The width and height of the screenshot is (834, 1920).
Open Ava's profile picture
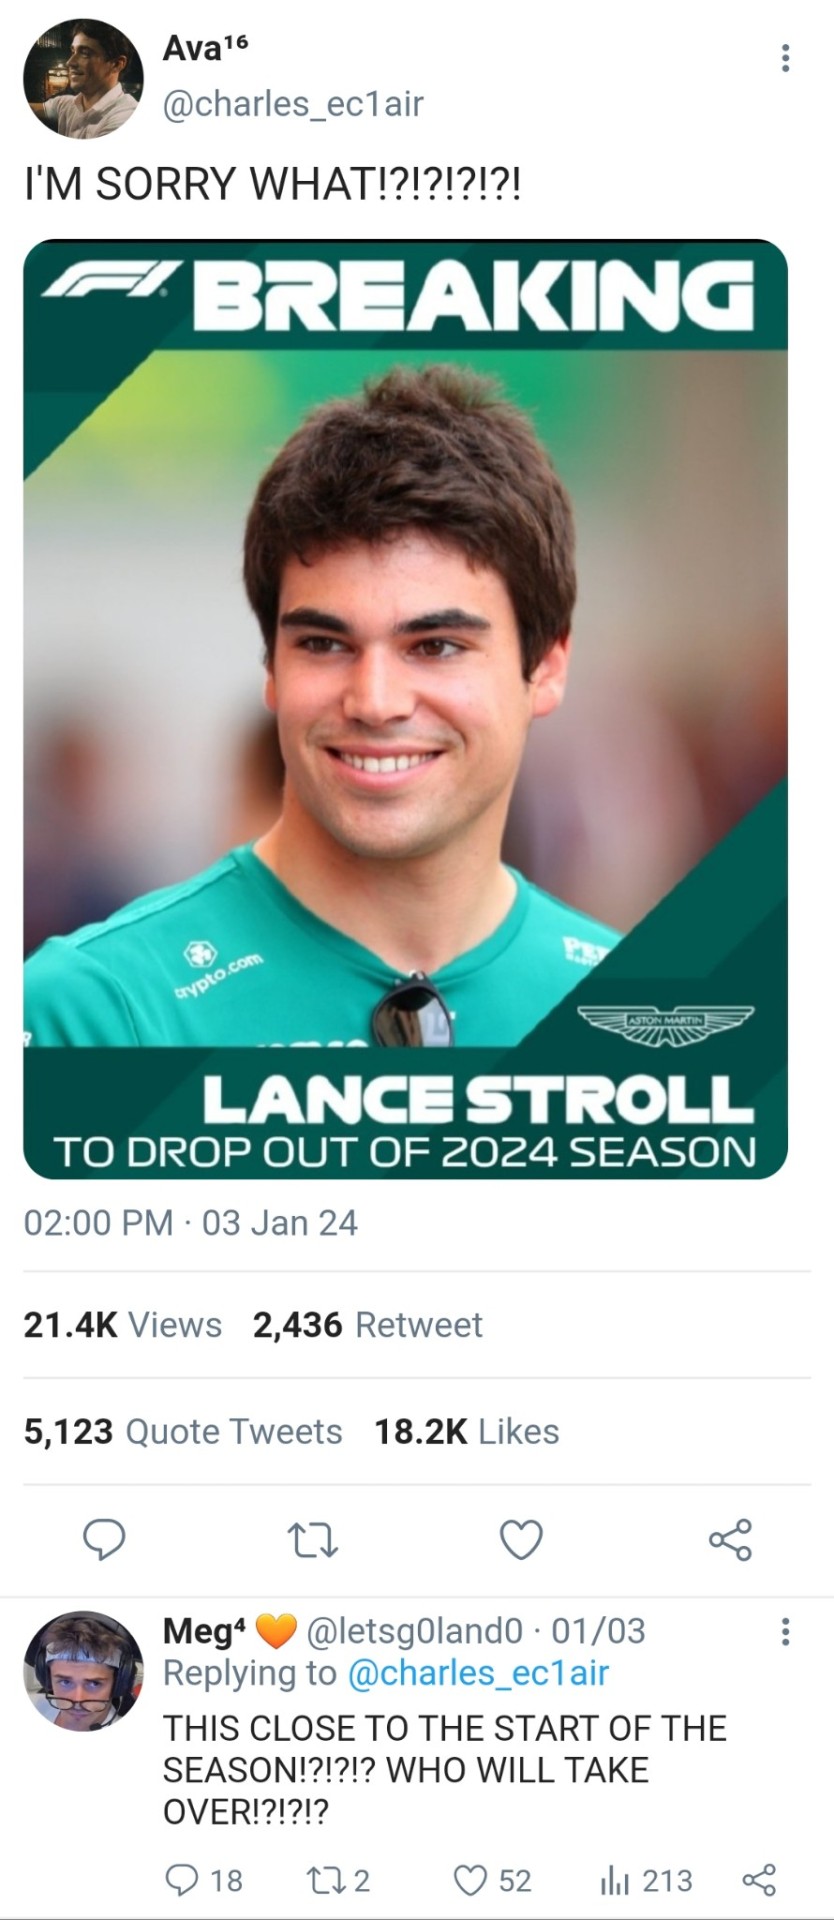[x=83, y=78]
